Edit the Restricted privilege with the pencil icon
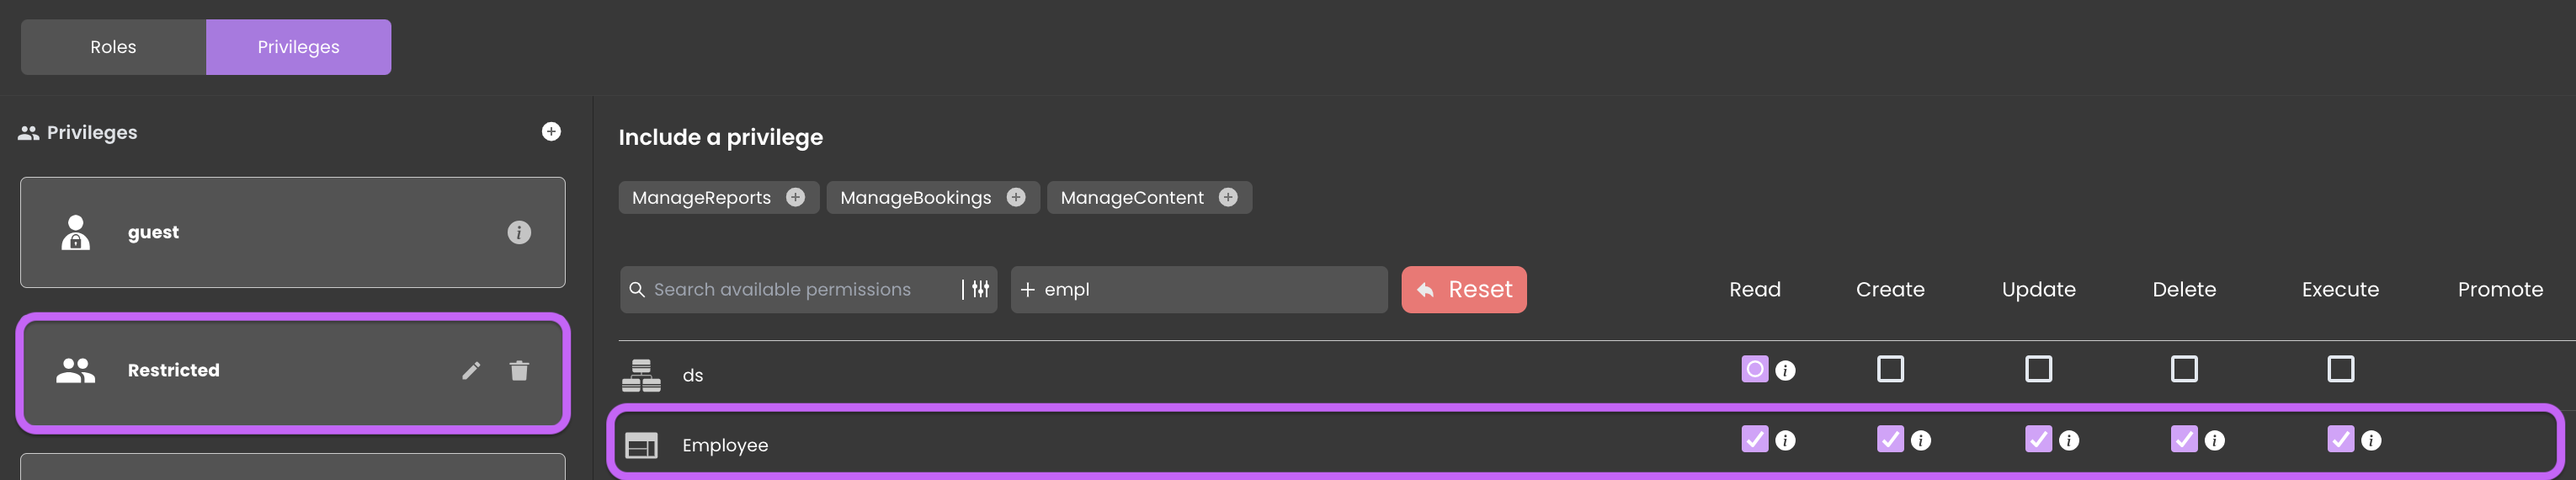The height and width of the screenshot is (480, 2576). click(471, 371)
